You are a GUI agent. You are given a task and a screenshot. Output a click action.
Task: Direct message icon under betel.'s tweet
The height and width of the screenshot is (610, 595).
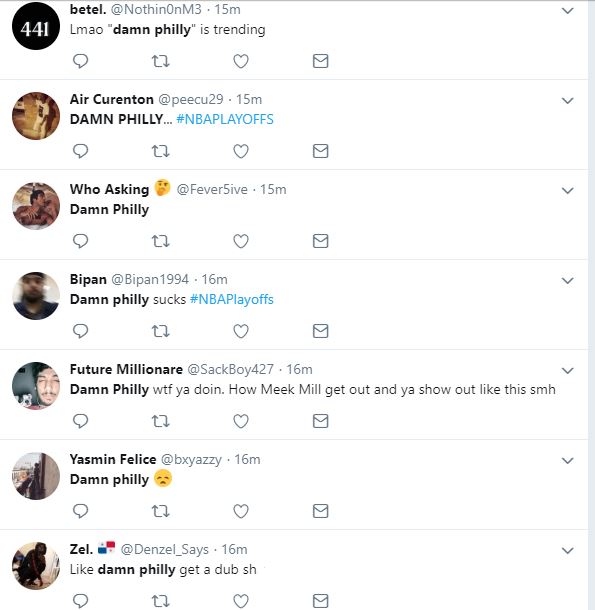321,61
